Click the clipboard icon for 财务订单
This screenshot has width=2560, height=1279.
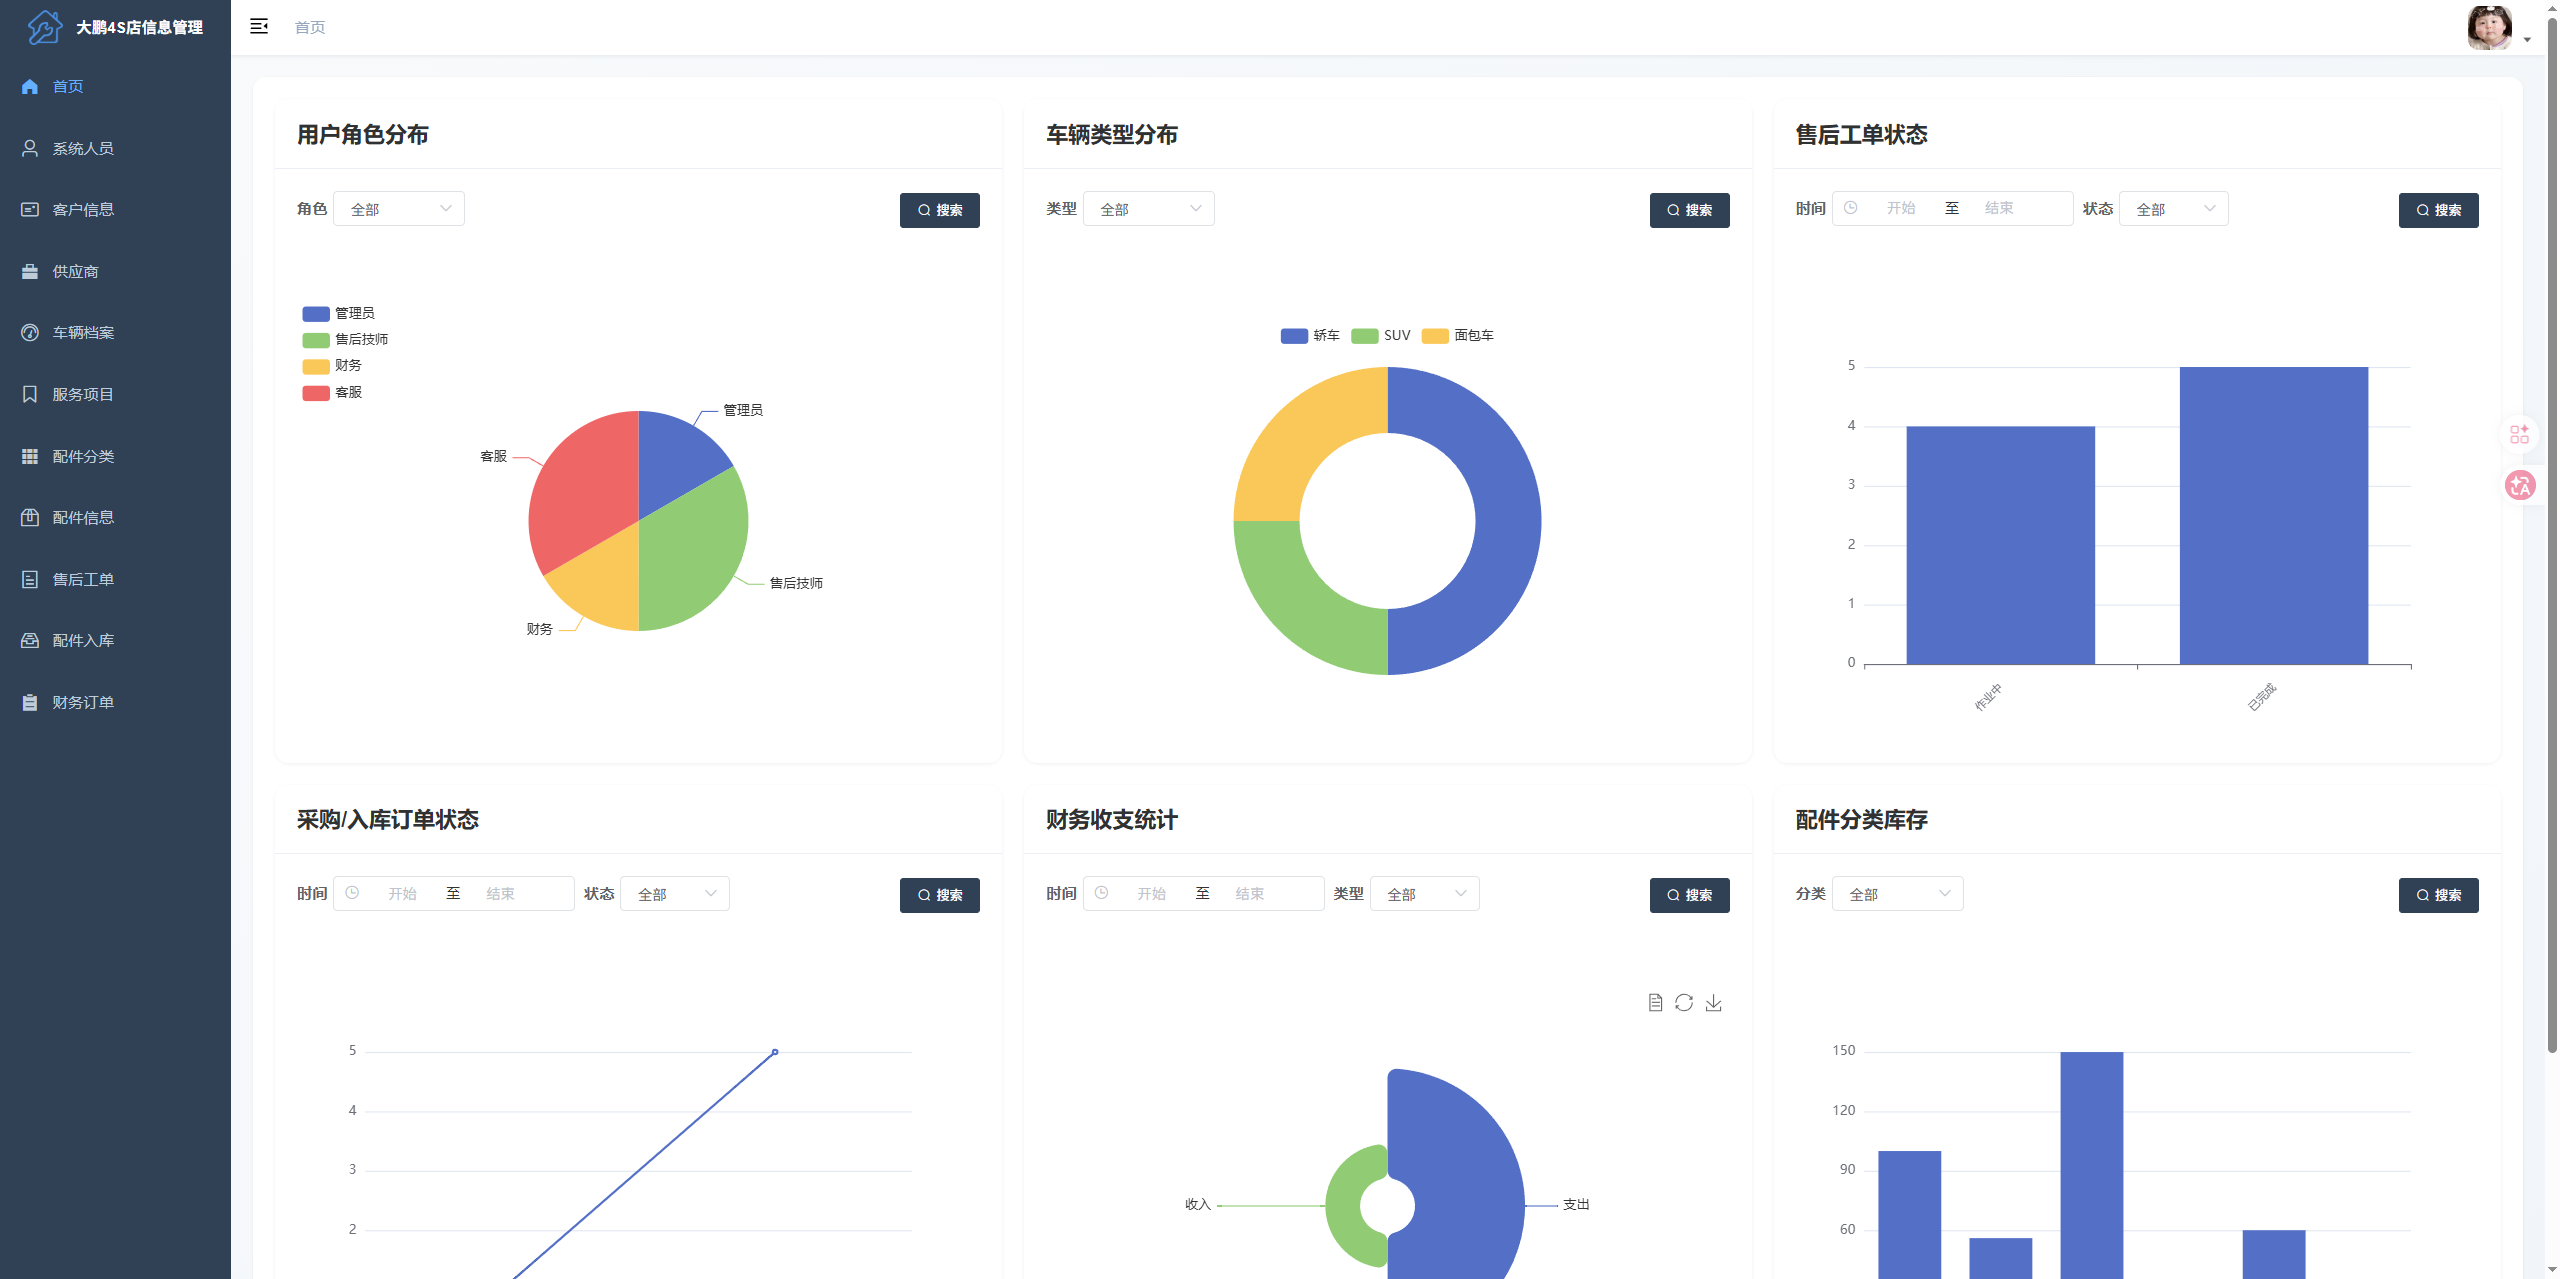pyautogui.click(x=30, y=702)
